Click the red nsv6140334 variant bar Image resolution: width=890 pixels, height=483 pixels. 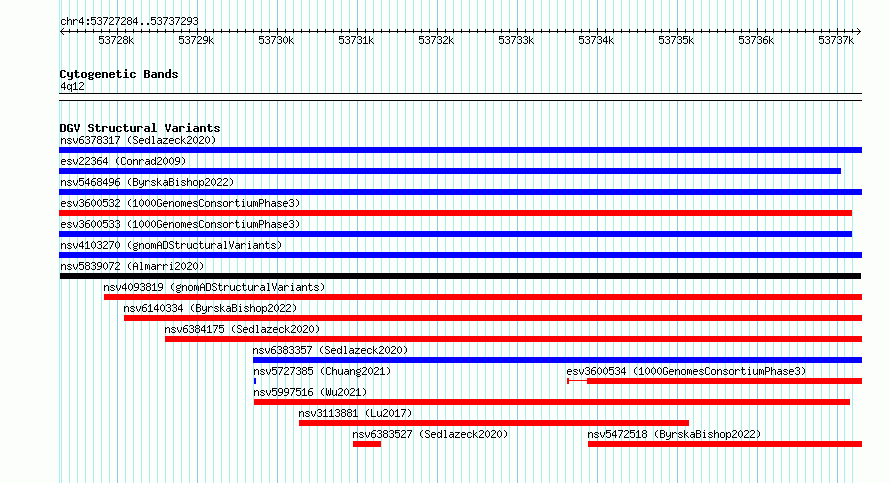pos(493,318)
